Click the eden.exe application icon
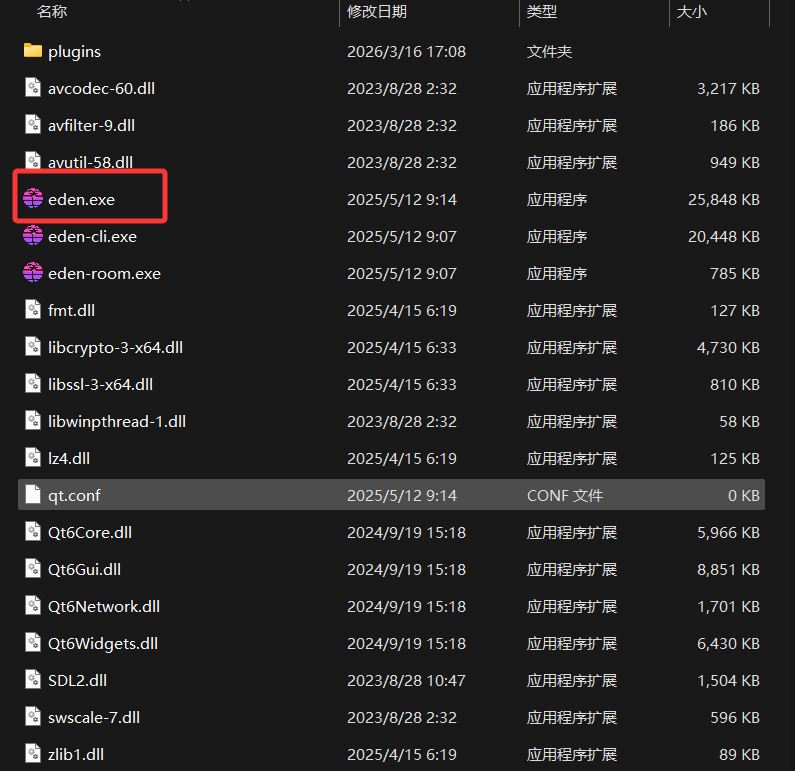The image size is (795, 771). [33, 199]
